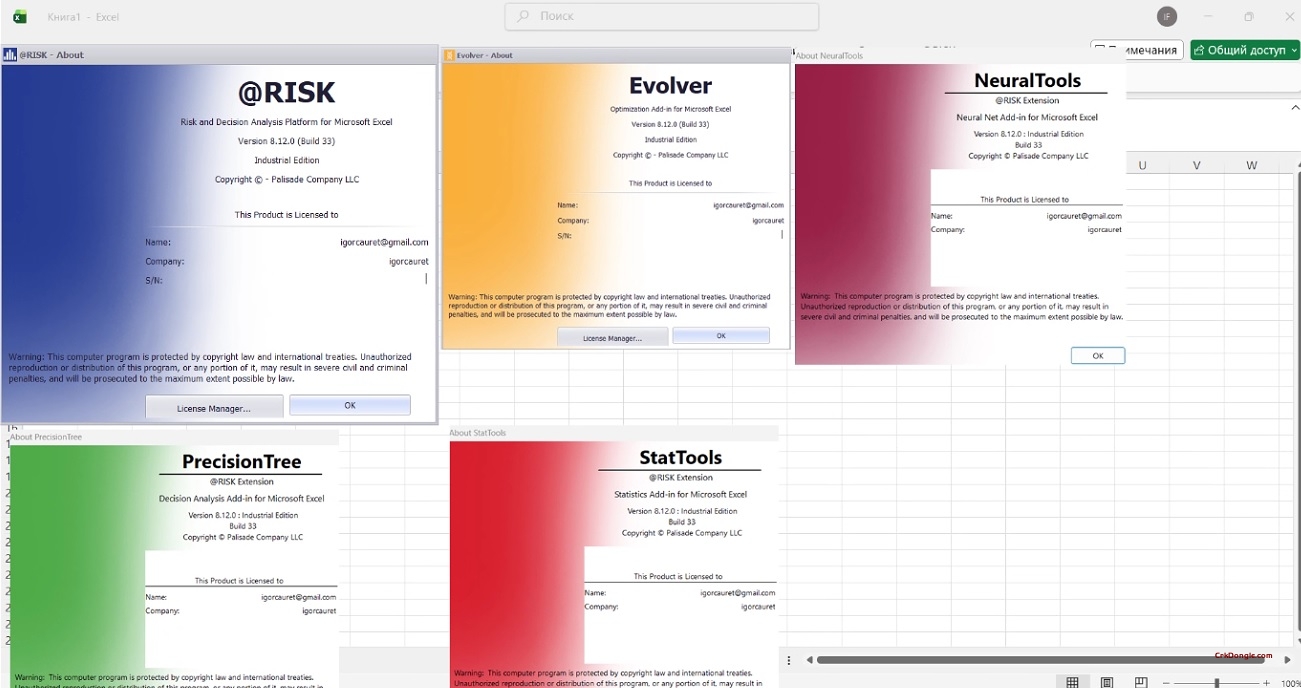Click the 100% zoom level text

(x=1290, y=683)
